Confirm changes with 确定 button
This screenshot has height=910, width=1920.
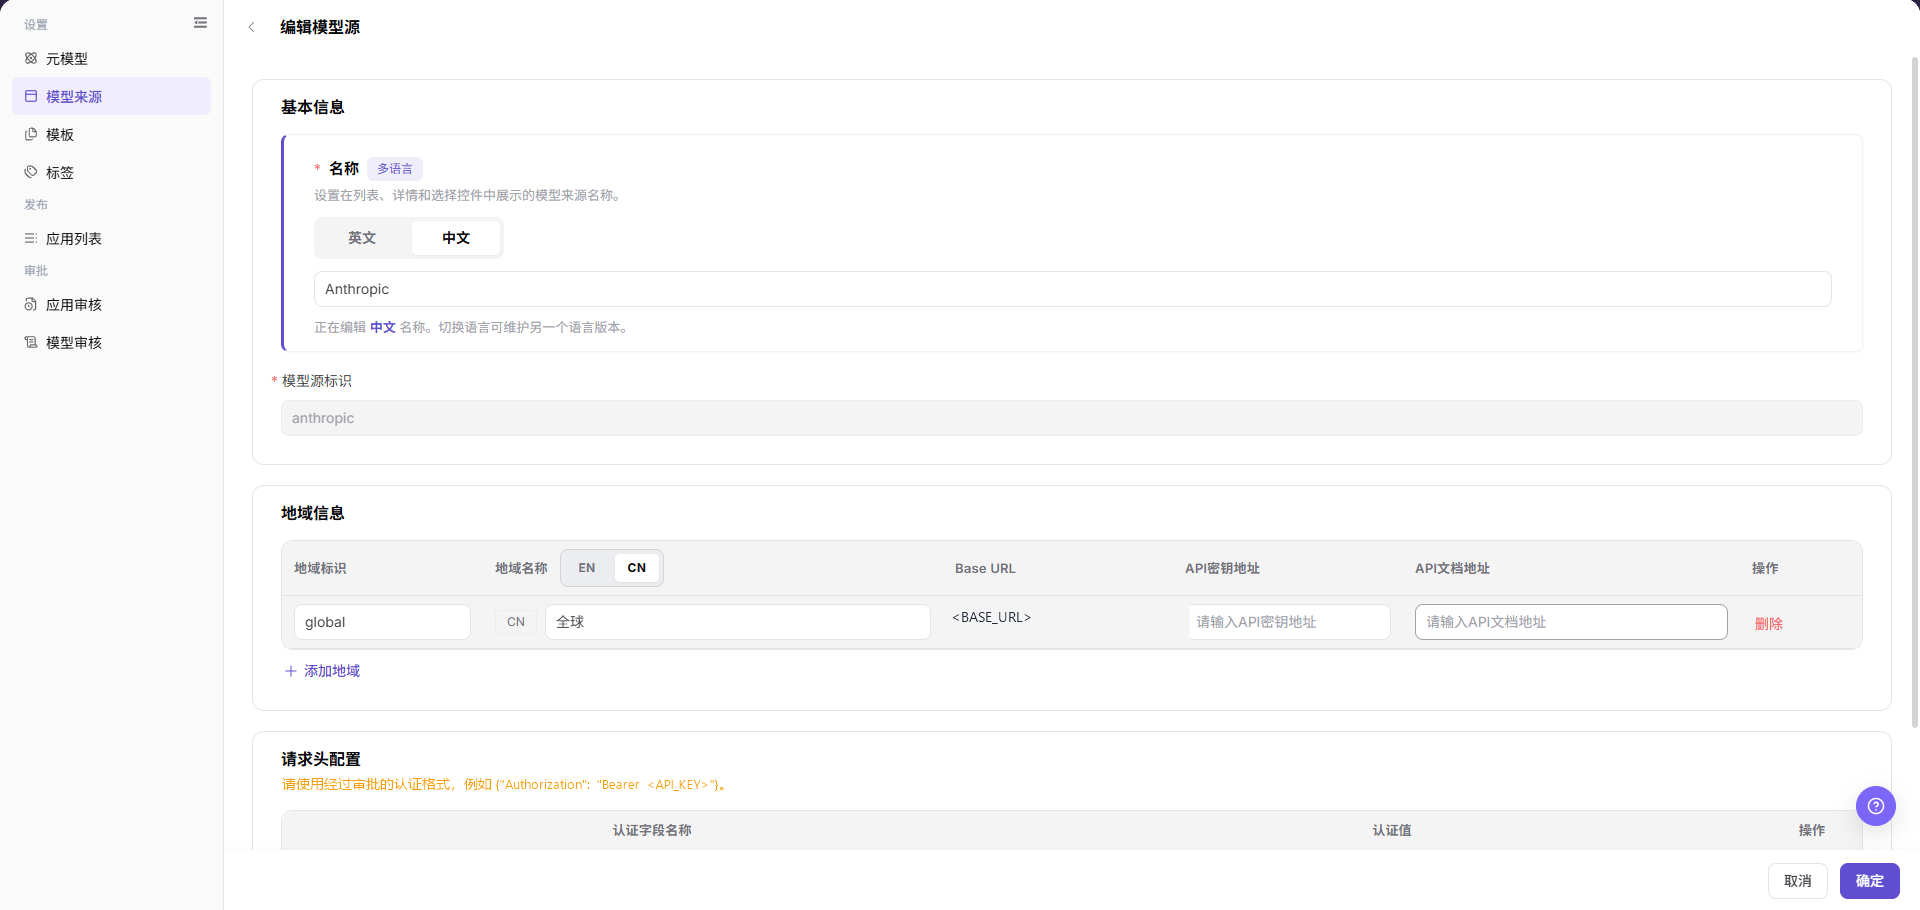1869,881
